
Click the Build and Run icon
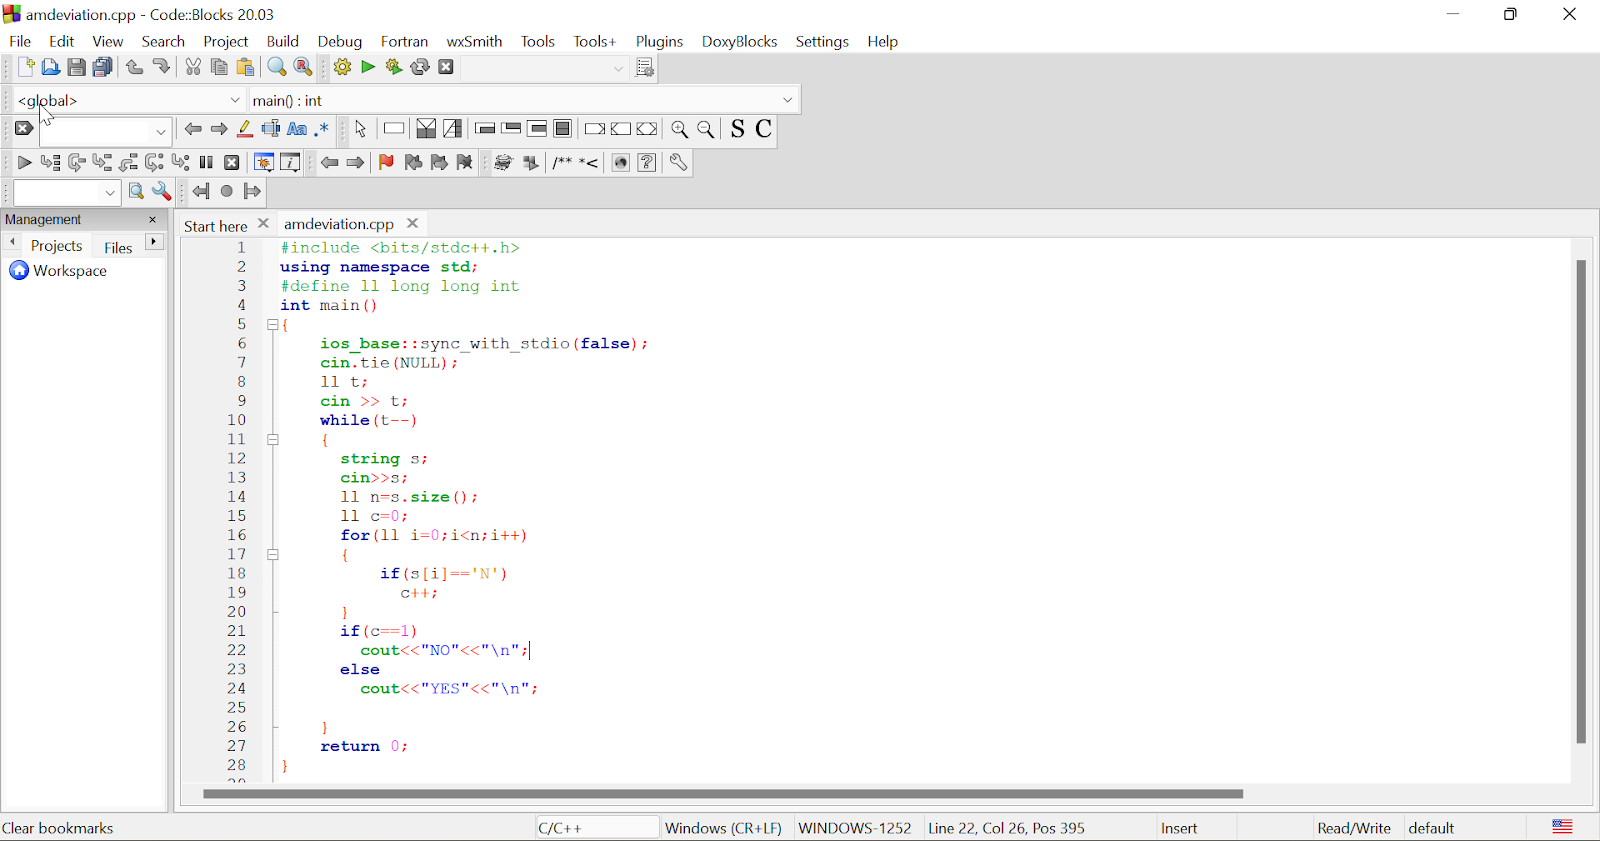[x=394, y=68]
